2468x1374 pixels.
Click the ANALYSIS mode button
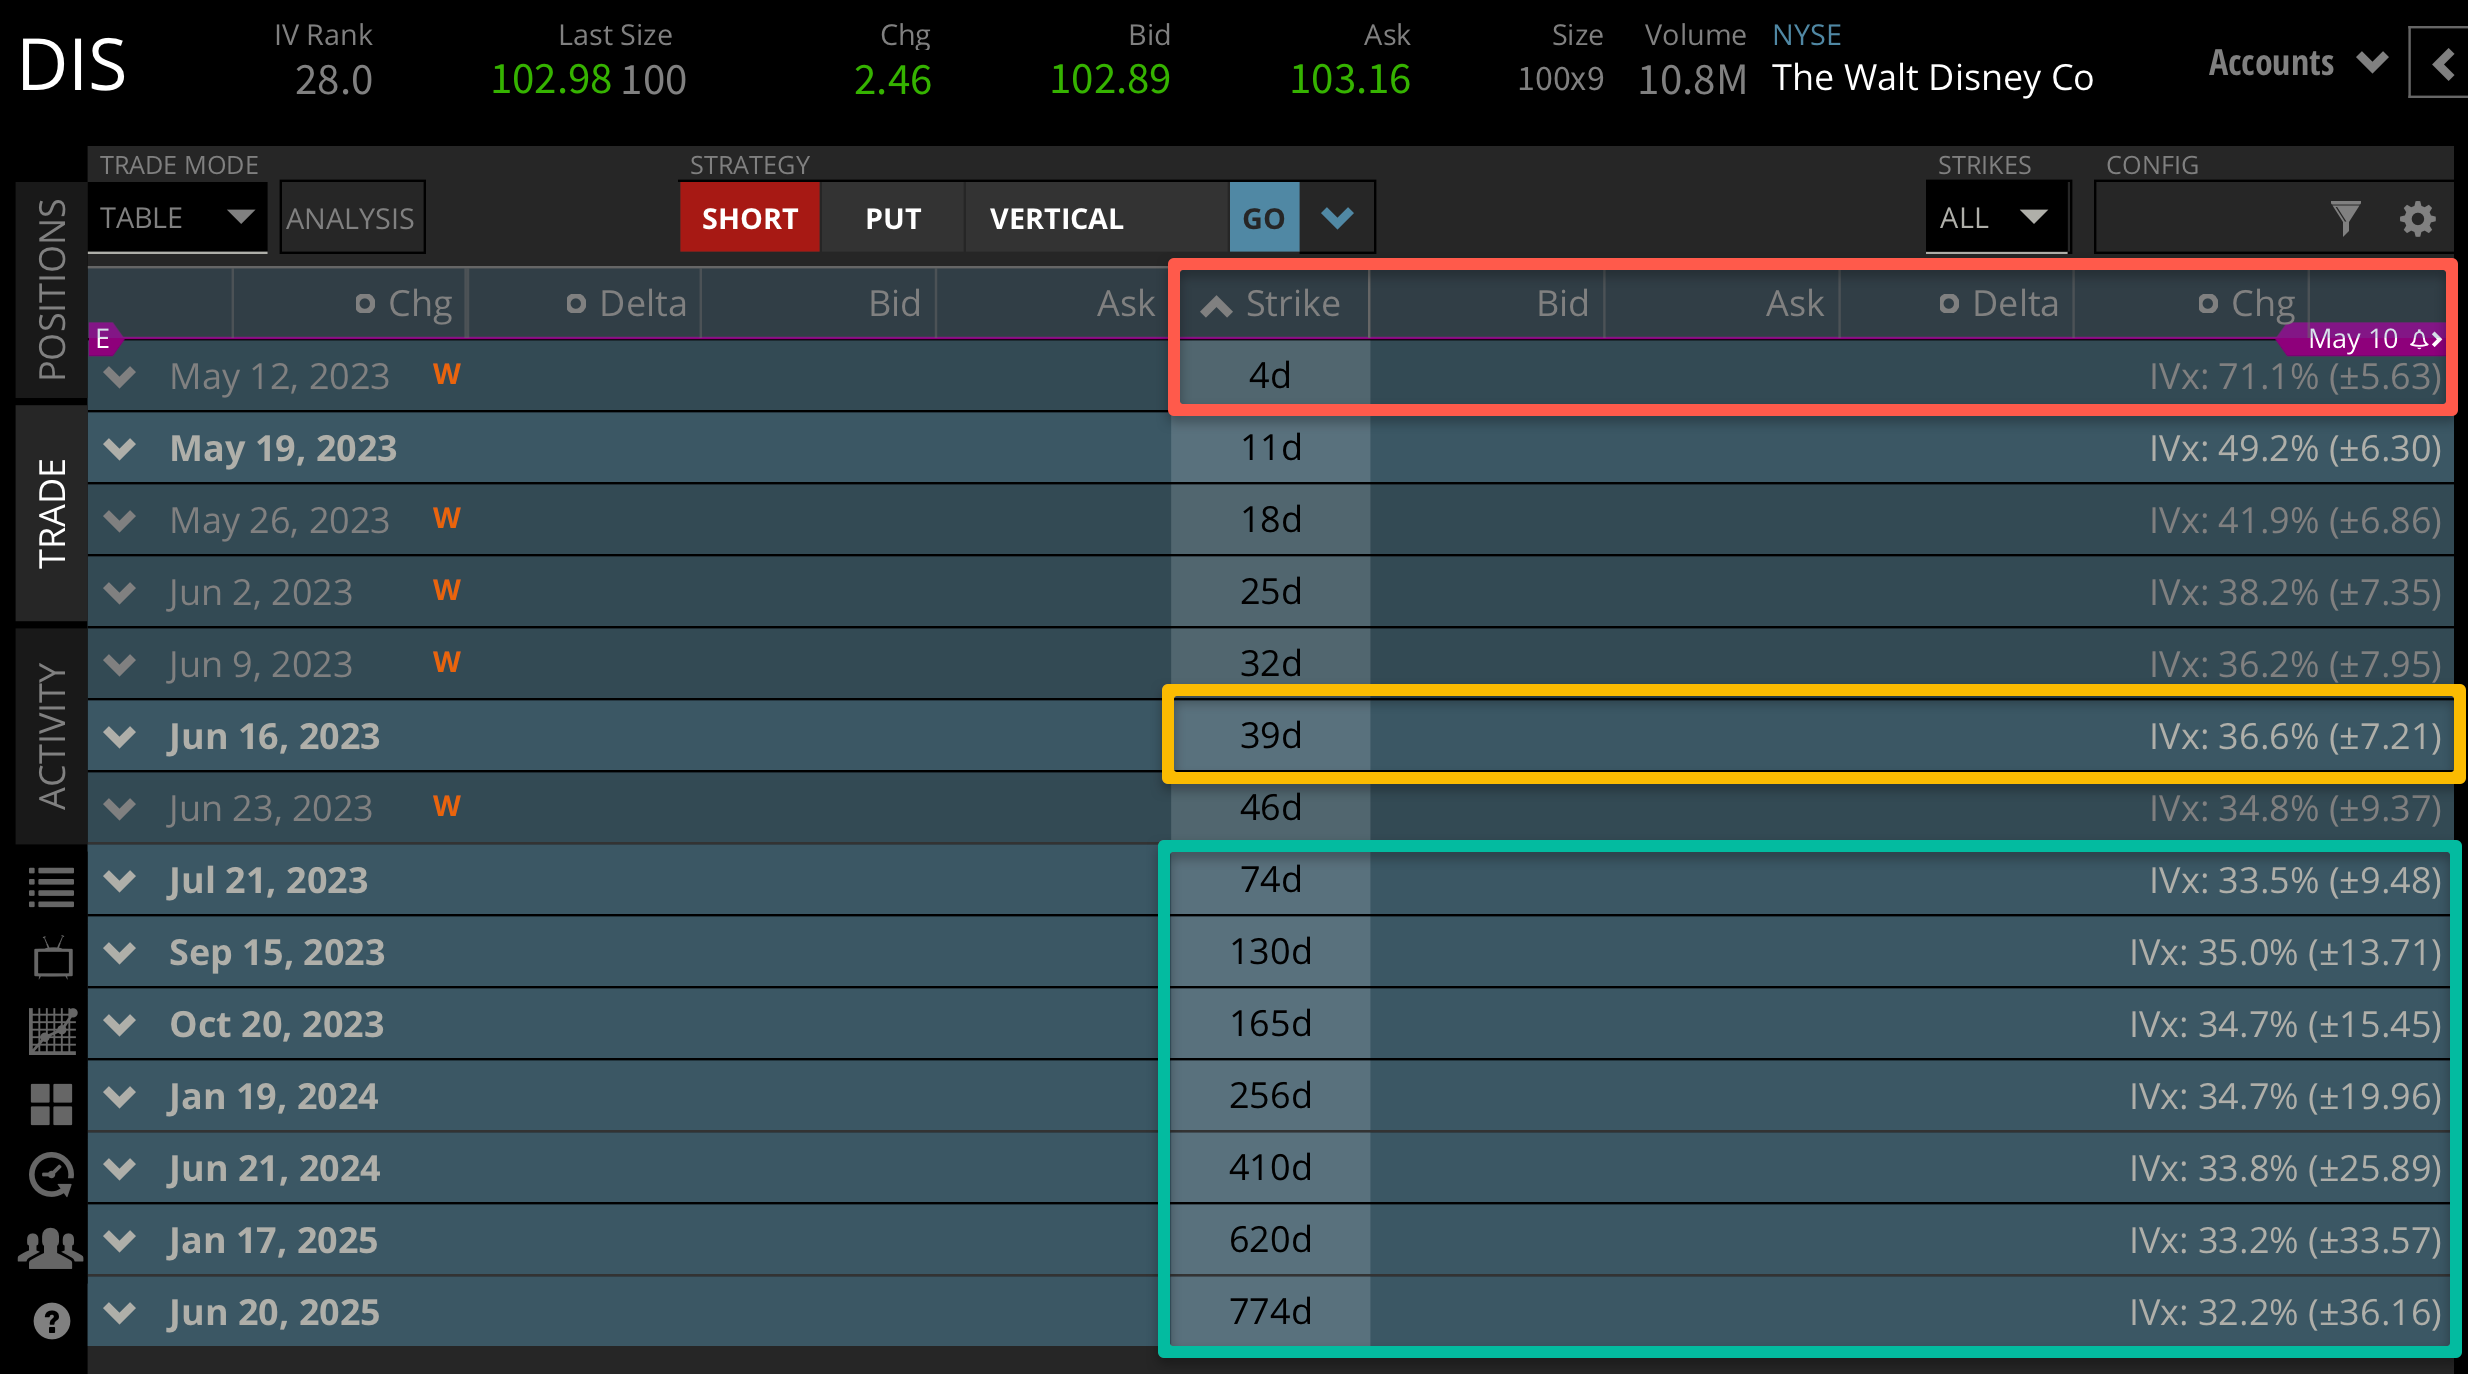(x=351, y=218)
